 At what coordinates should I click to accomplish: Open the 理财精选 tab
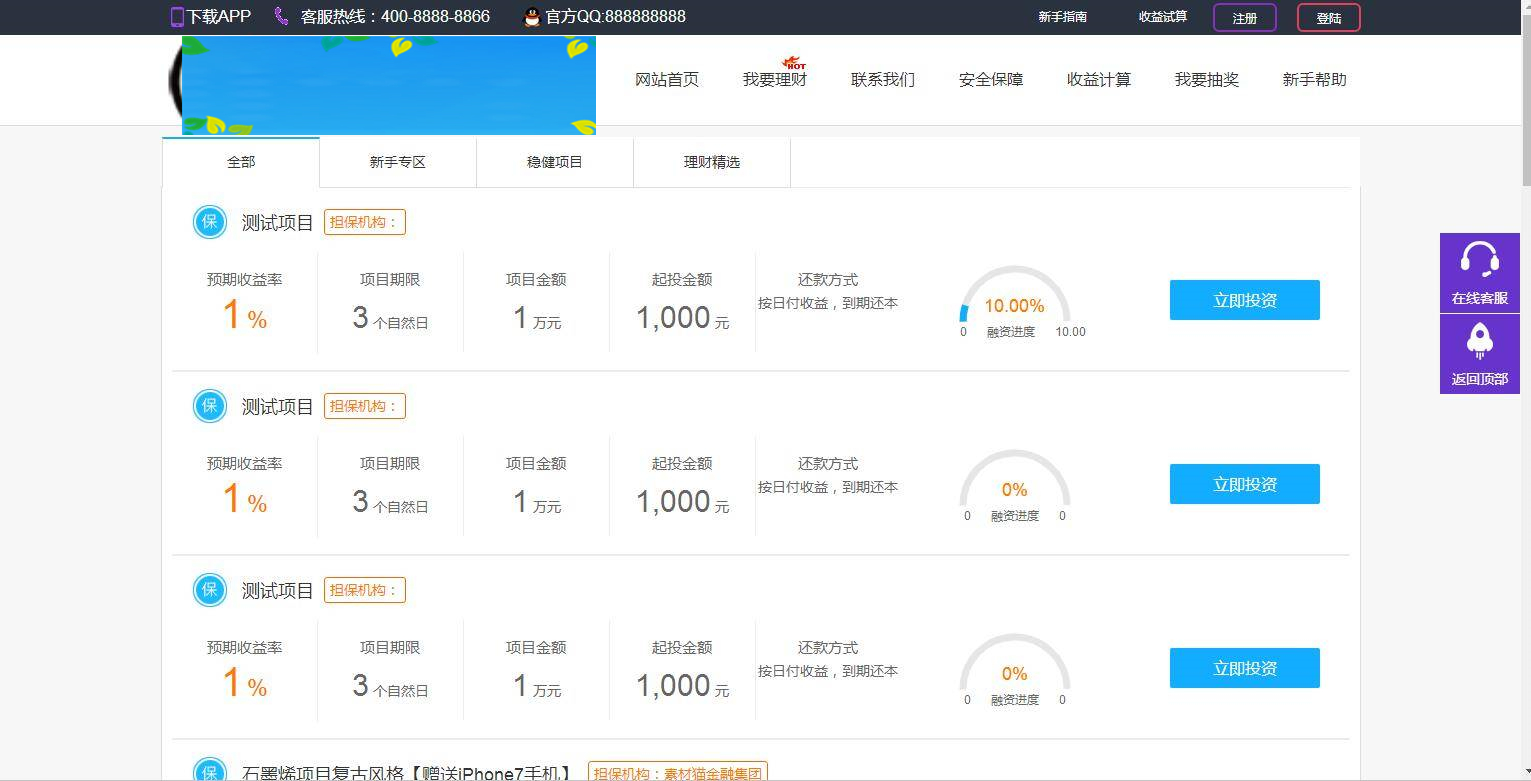tap(711, 161)
